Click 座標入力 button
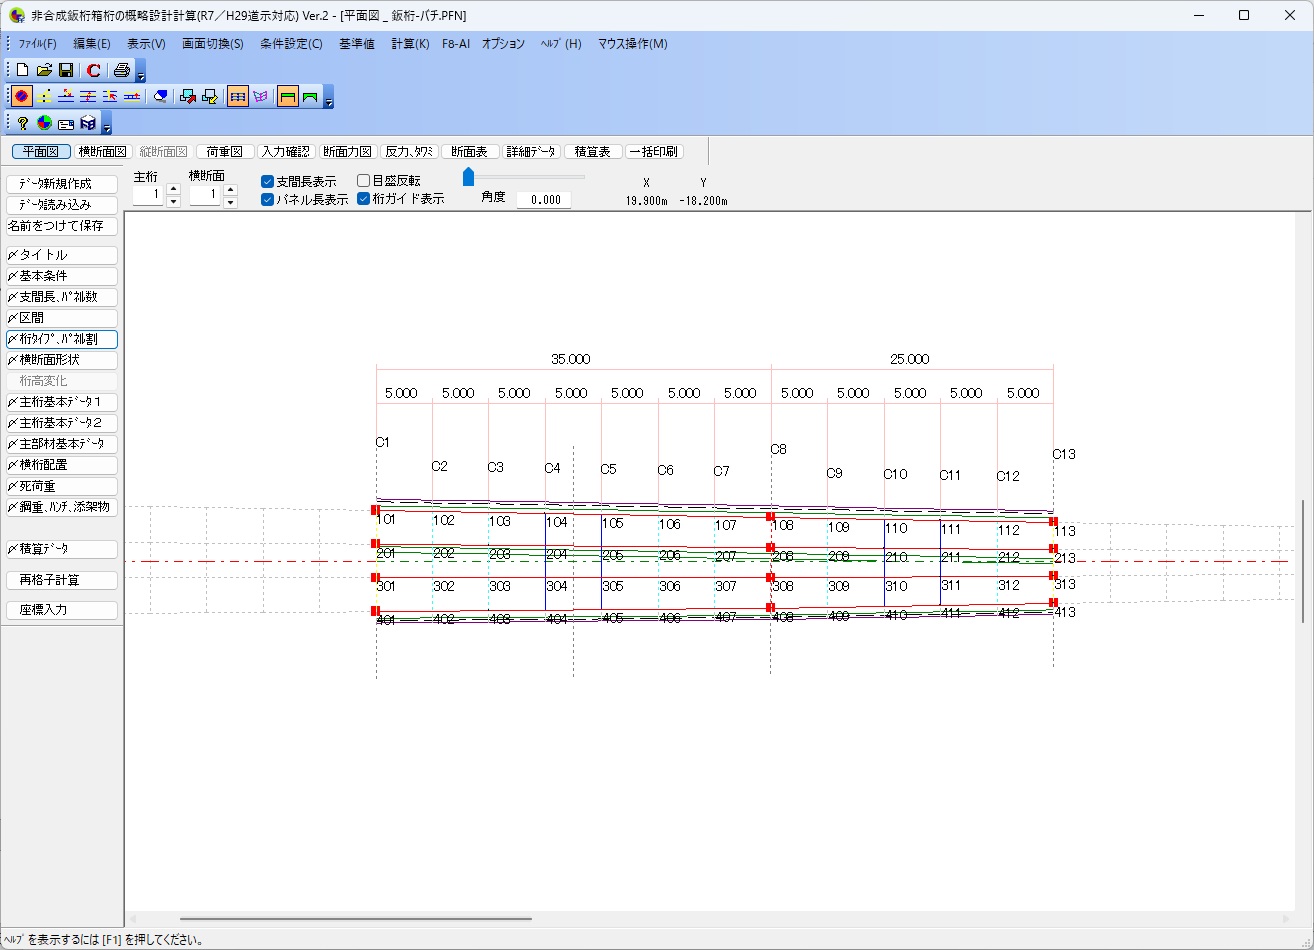Screen dimensions: 1314x950 [x=62, y=610]
